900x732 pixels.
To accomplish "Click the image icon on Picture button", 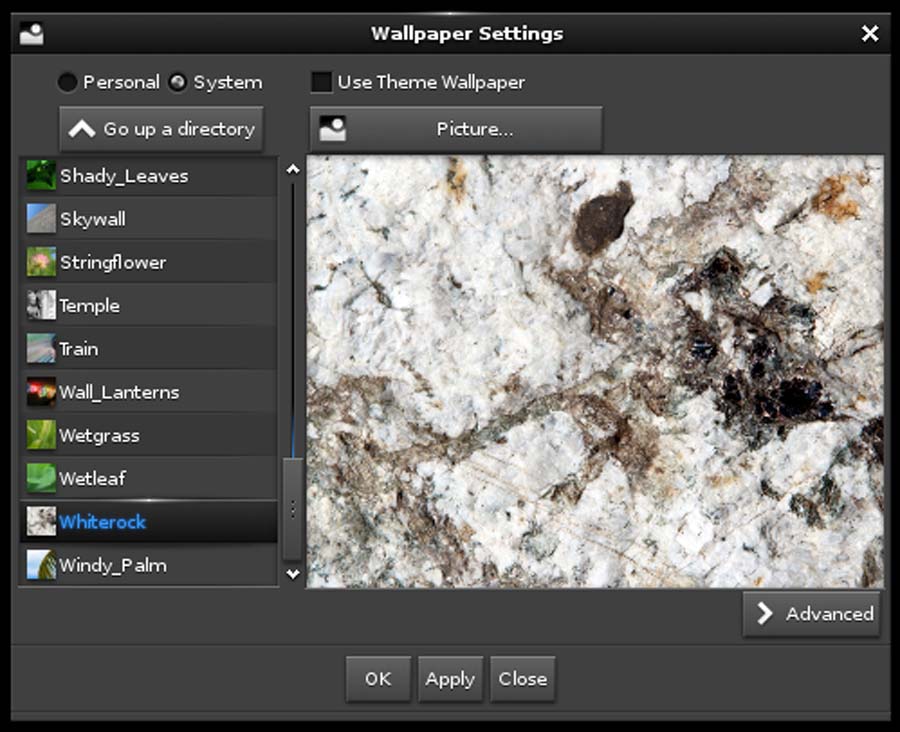I will click(332, 129).
